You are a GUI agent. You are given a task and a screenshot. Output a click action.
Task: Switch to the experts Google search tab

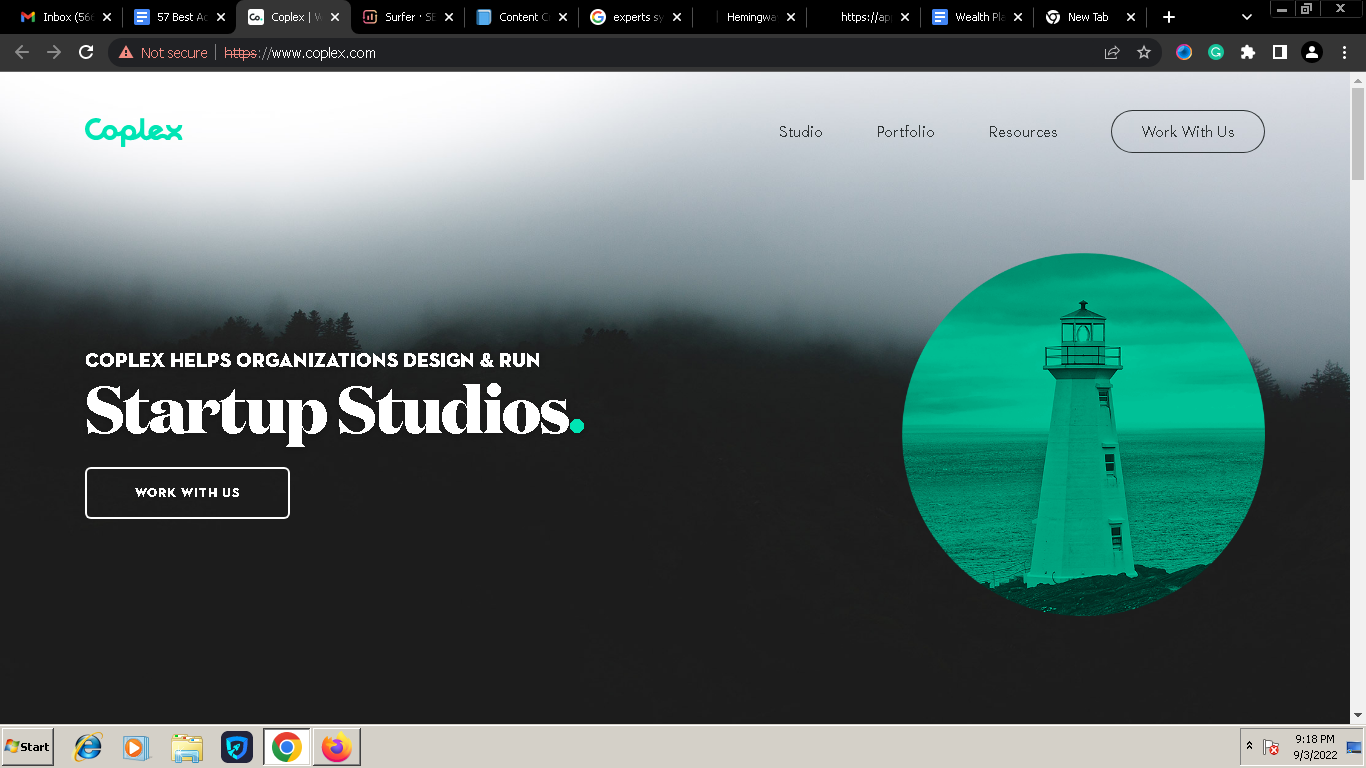pos(635,17)
